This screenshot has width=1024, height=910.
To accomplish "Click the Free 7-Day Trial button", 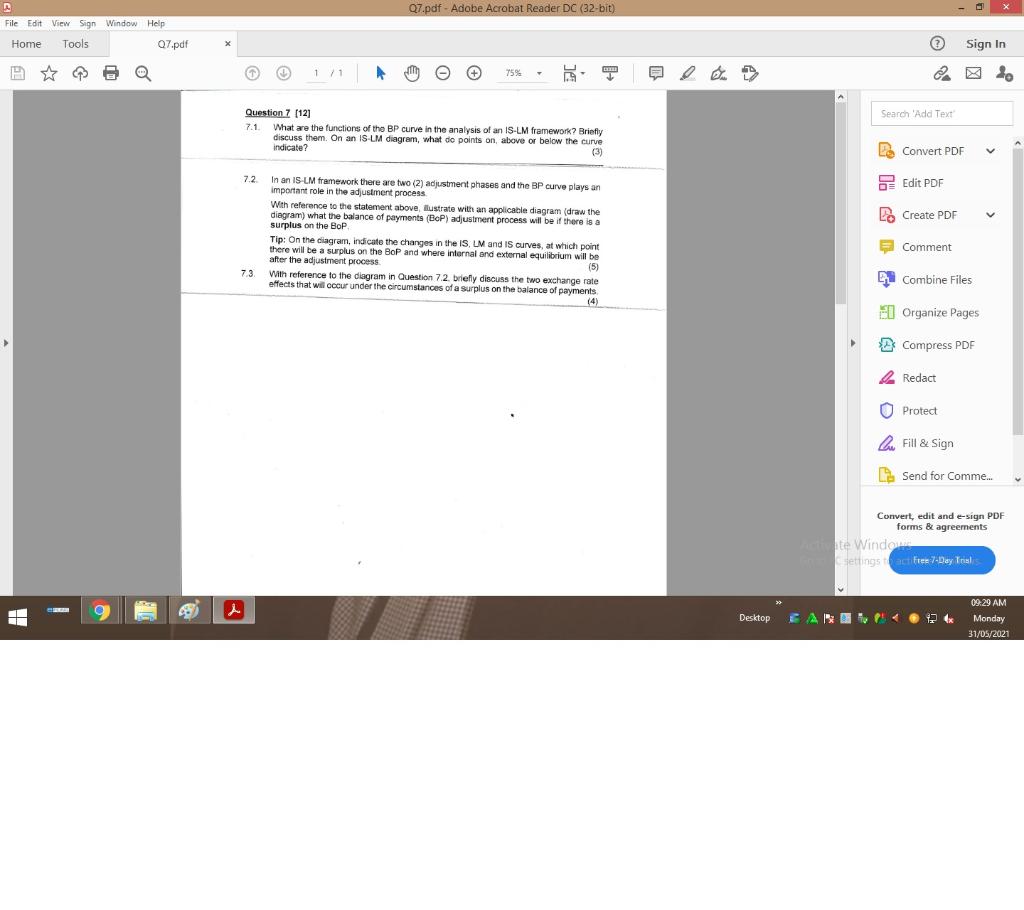I will [x=941, y=560].
